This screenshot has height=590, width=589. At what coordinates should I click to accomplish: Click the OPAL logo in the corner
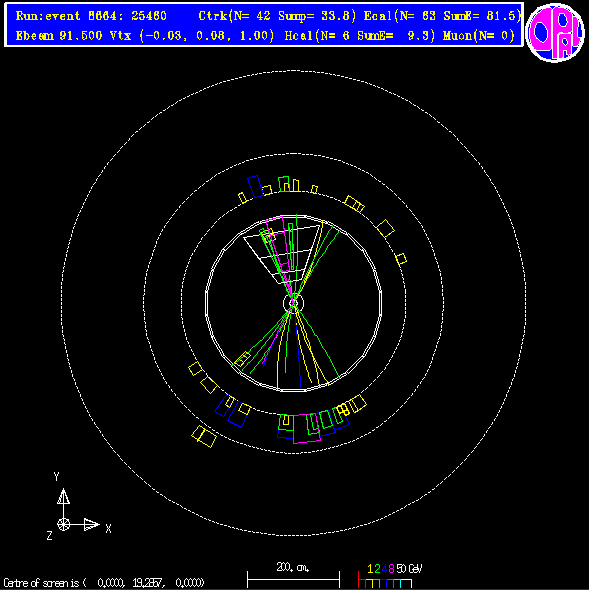(x=555, y=33)
